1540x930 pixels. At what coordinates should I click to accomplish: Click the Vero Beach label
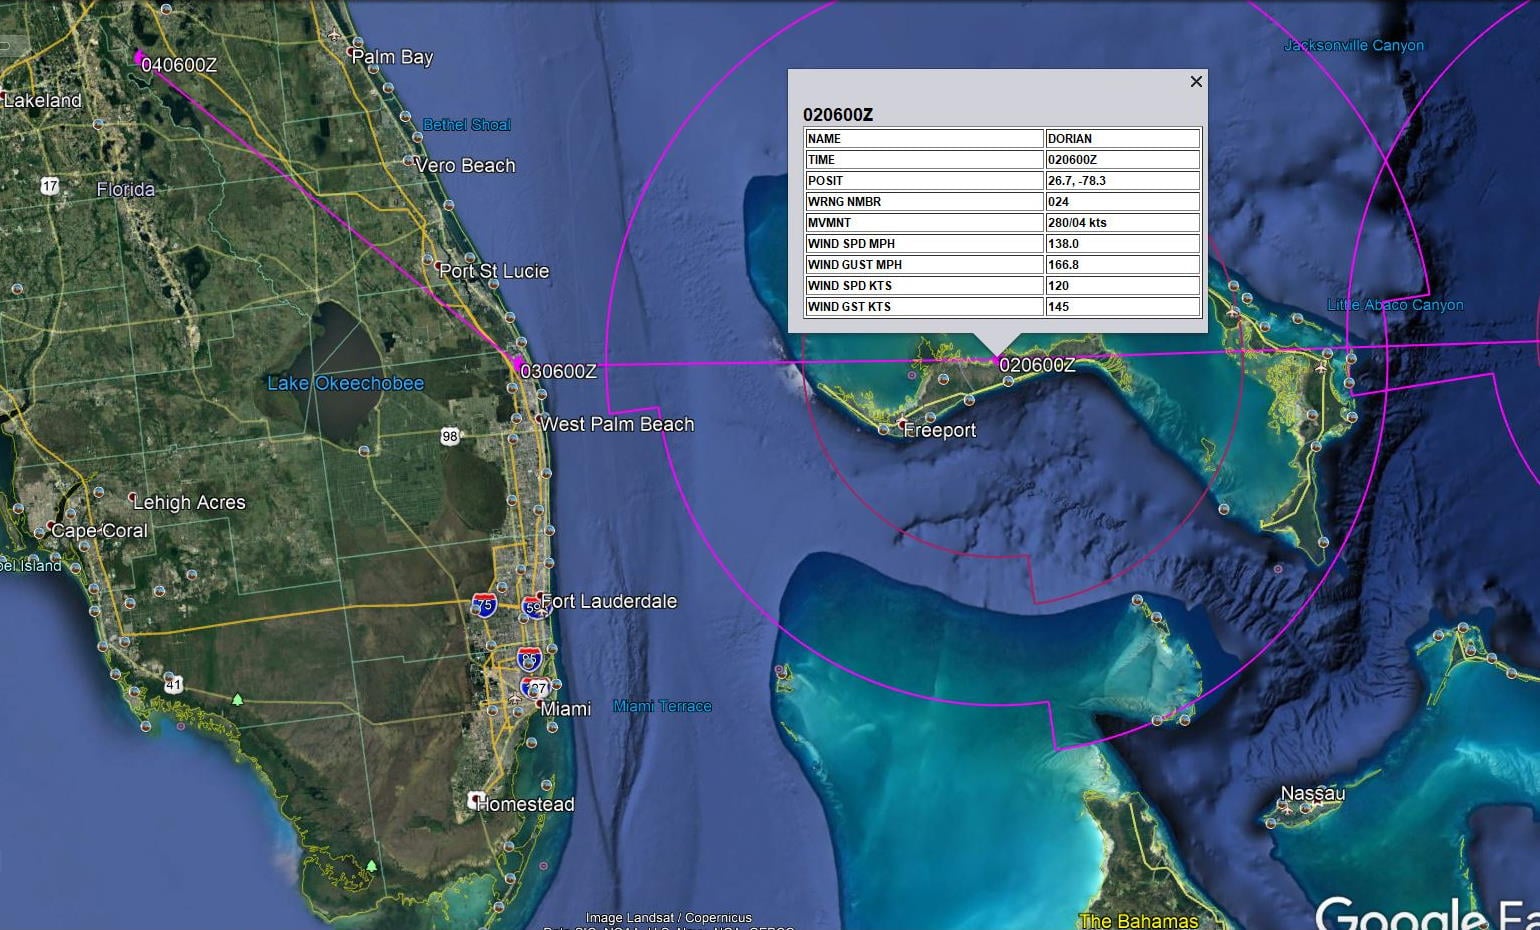pos(465,166)
